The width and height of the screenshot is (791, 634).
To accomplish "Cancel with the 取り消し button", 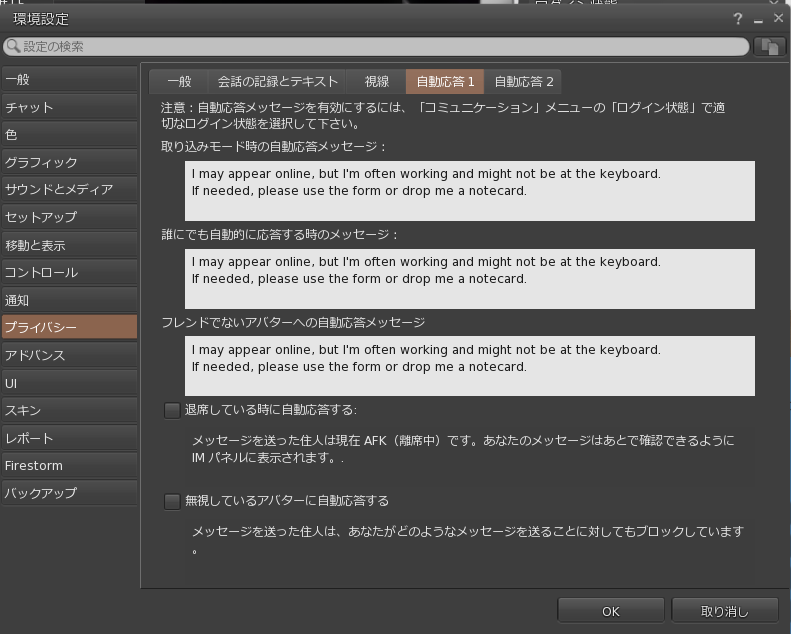I will point(725,611).
